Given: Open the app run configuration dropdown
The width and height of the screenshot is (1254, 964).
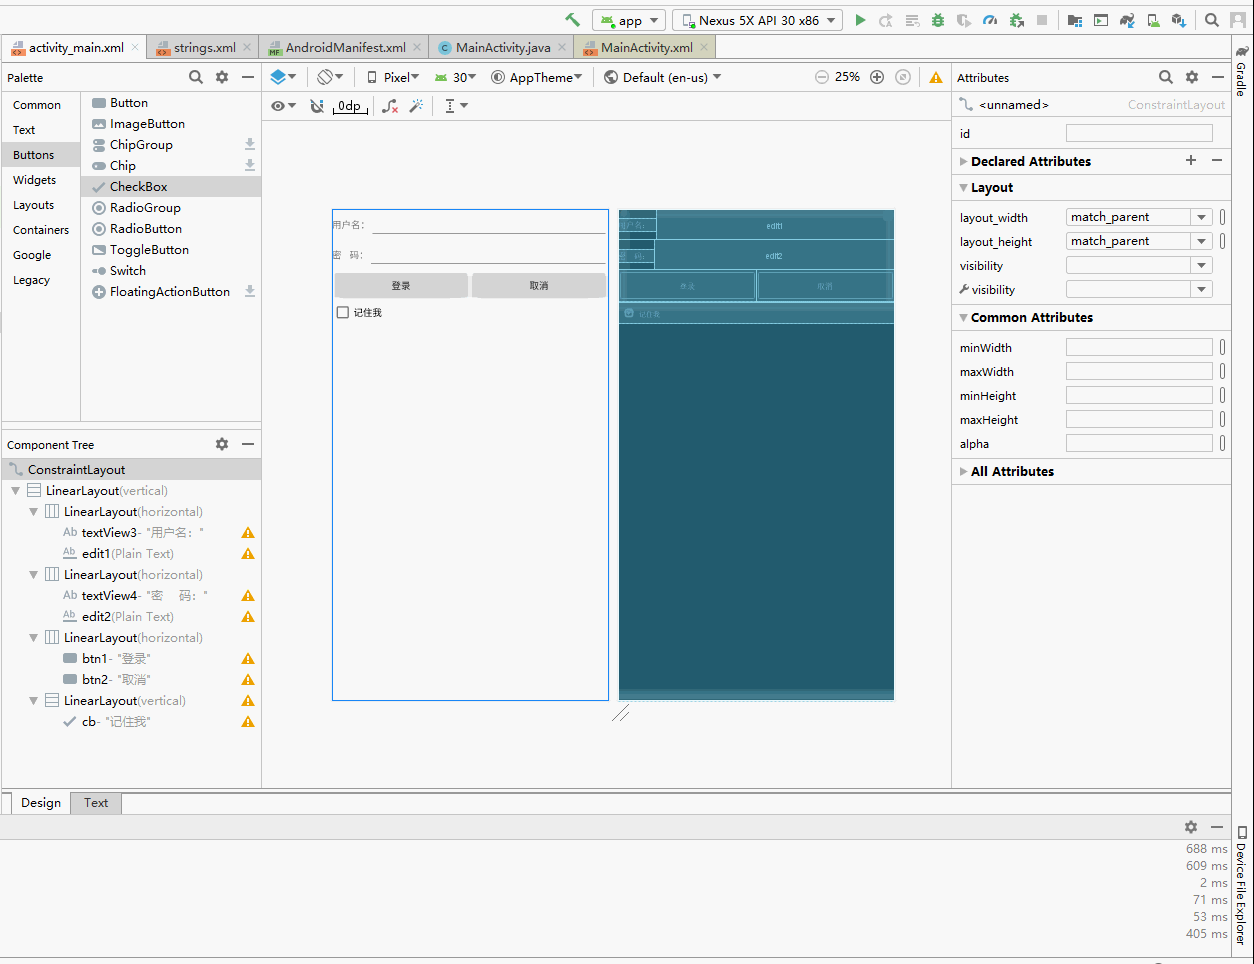Looking at the screenshot, I should (x=629, y=20).
